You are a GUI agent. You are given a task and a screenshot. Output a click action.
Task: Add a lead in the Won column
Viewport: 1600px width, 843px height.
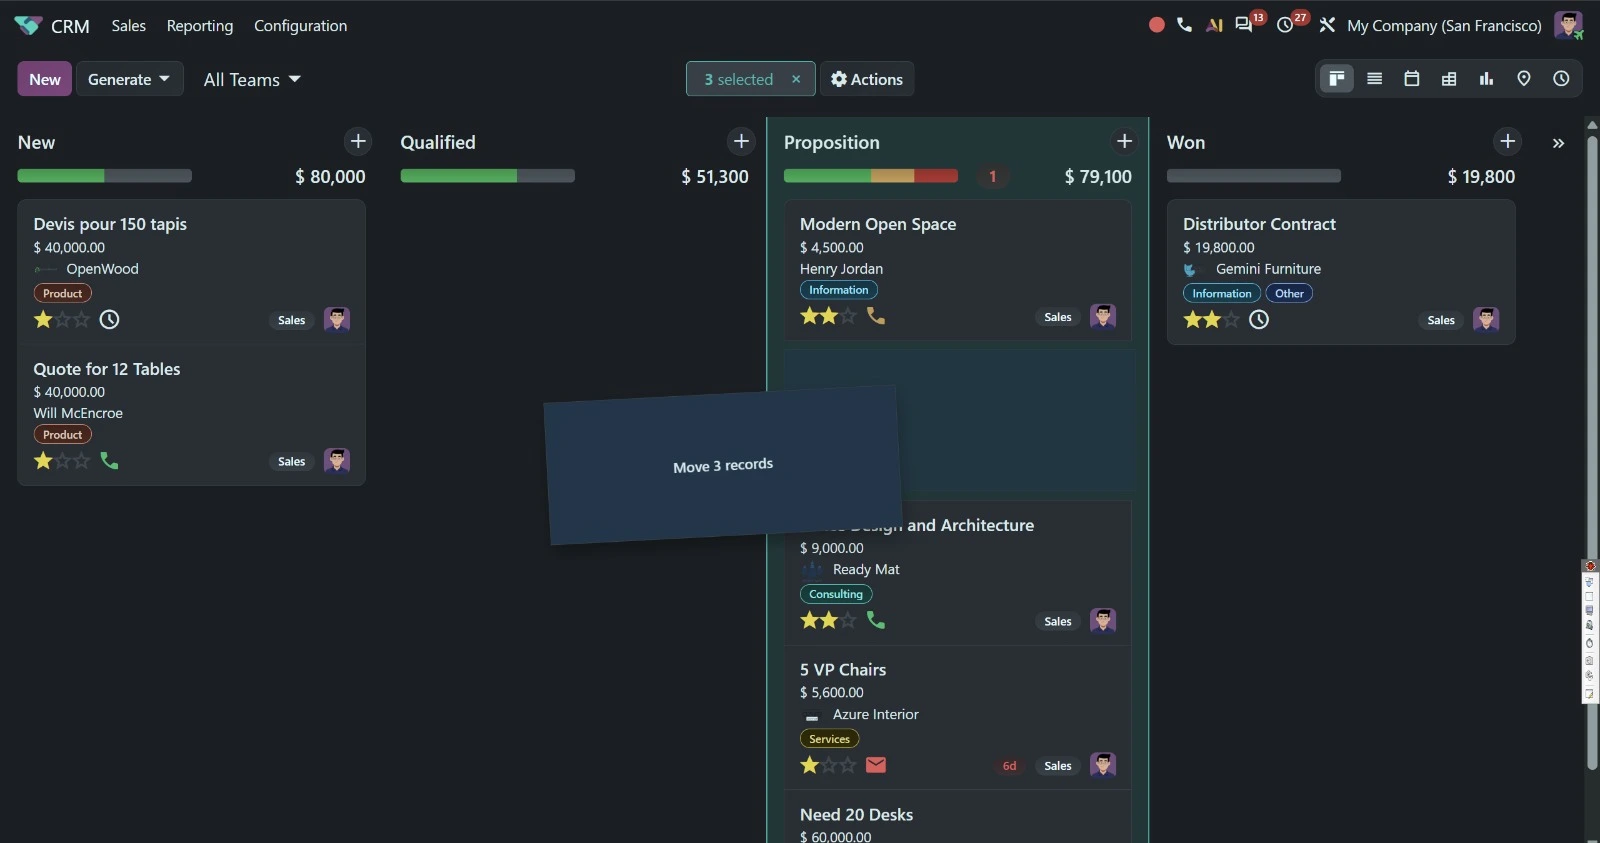click(x=1508, y=142)
